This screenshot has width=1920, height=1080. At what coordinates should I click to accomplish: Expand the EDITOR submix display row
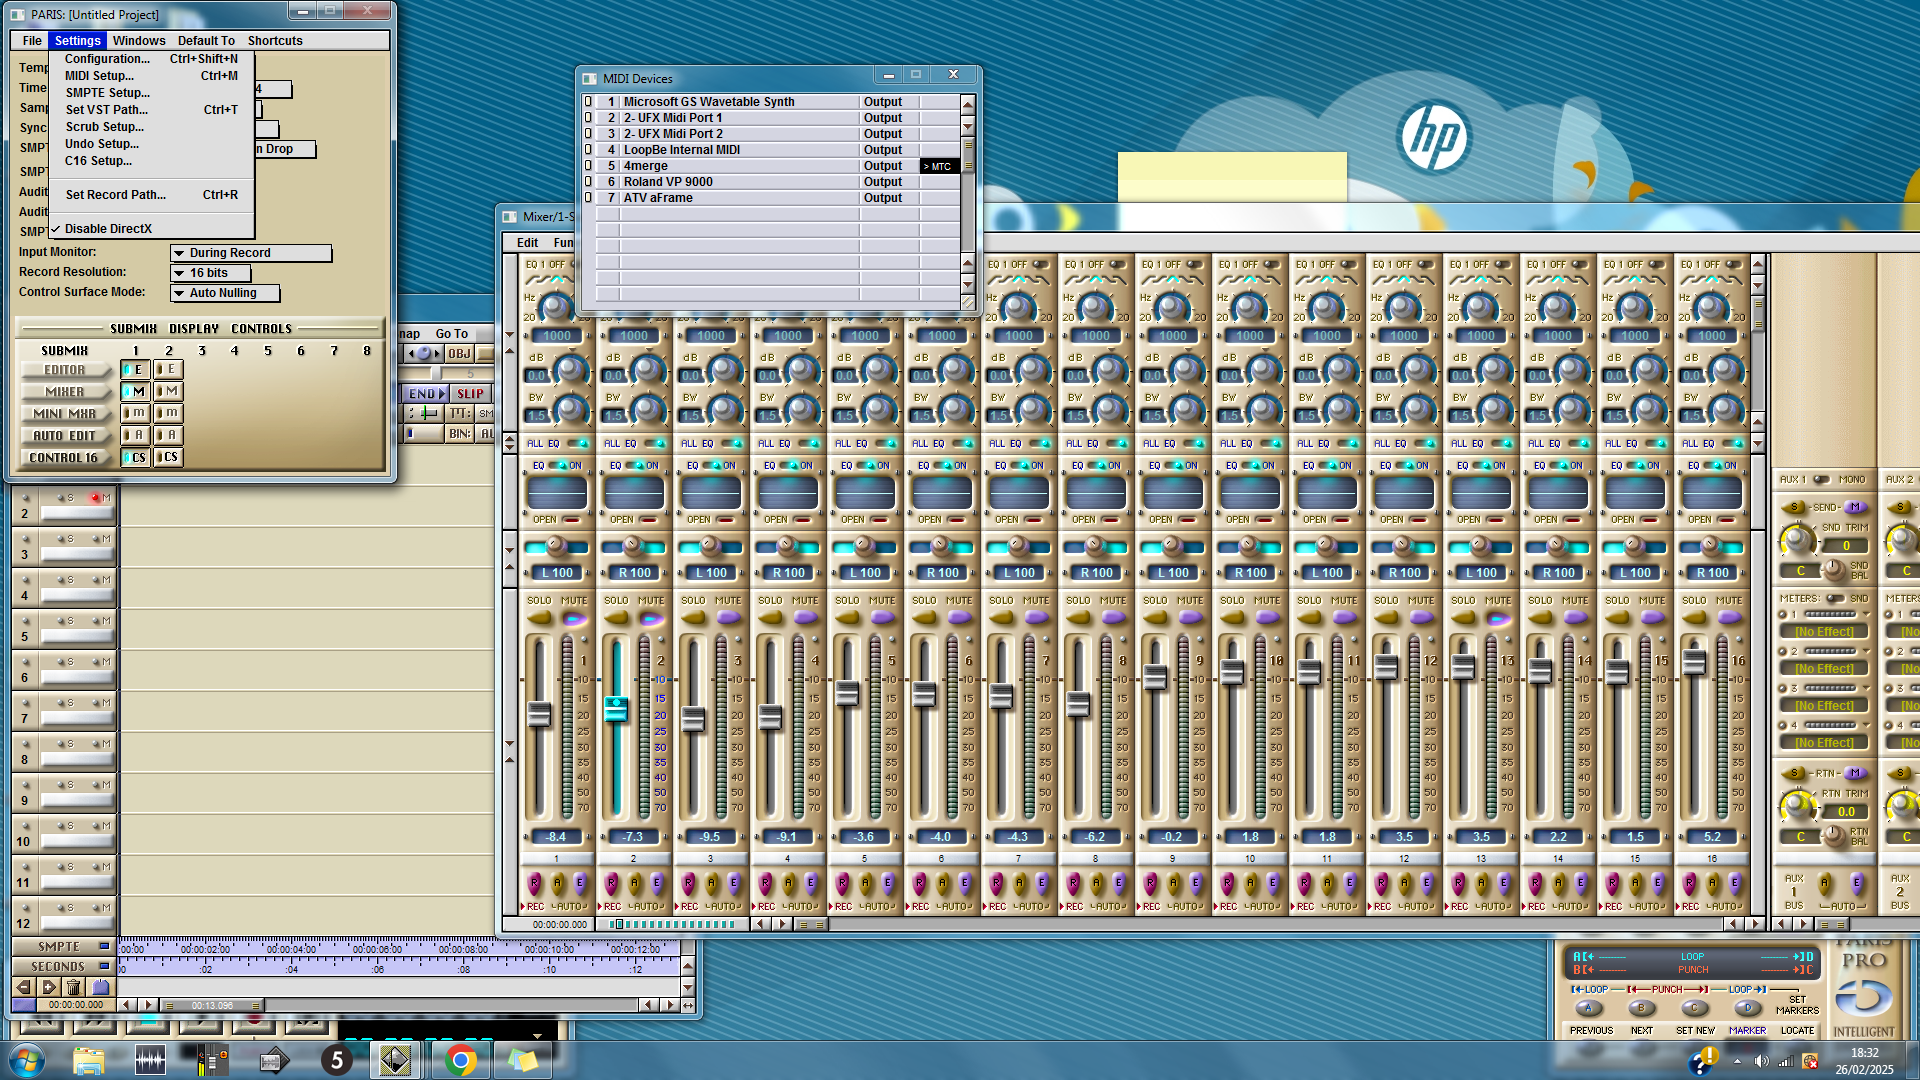click(65, 370)
